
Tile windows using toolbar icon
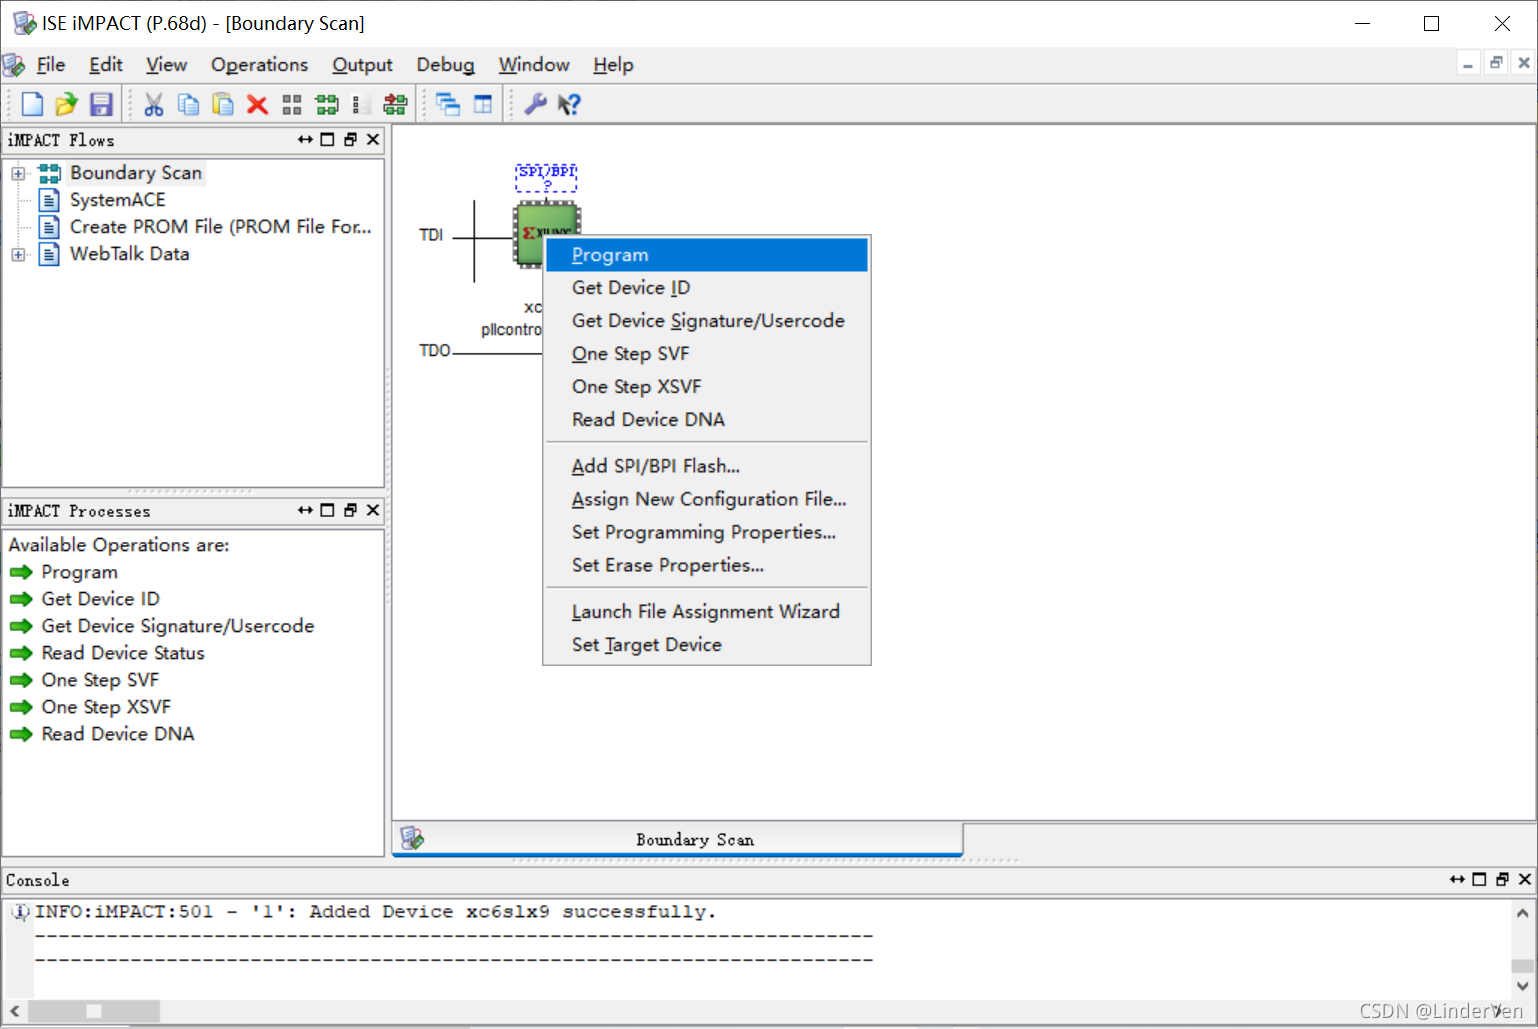[x=483, y=104]
